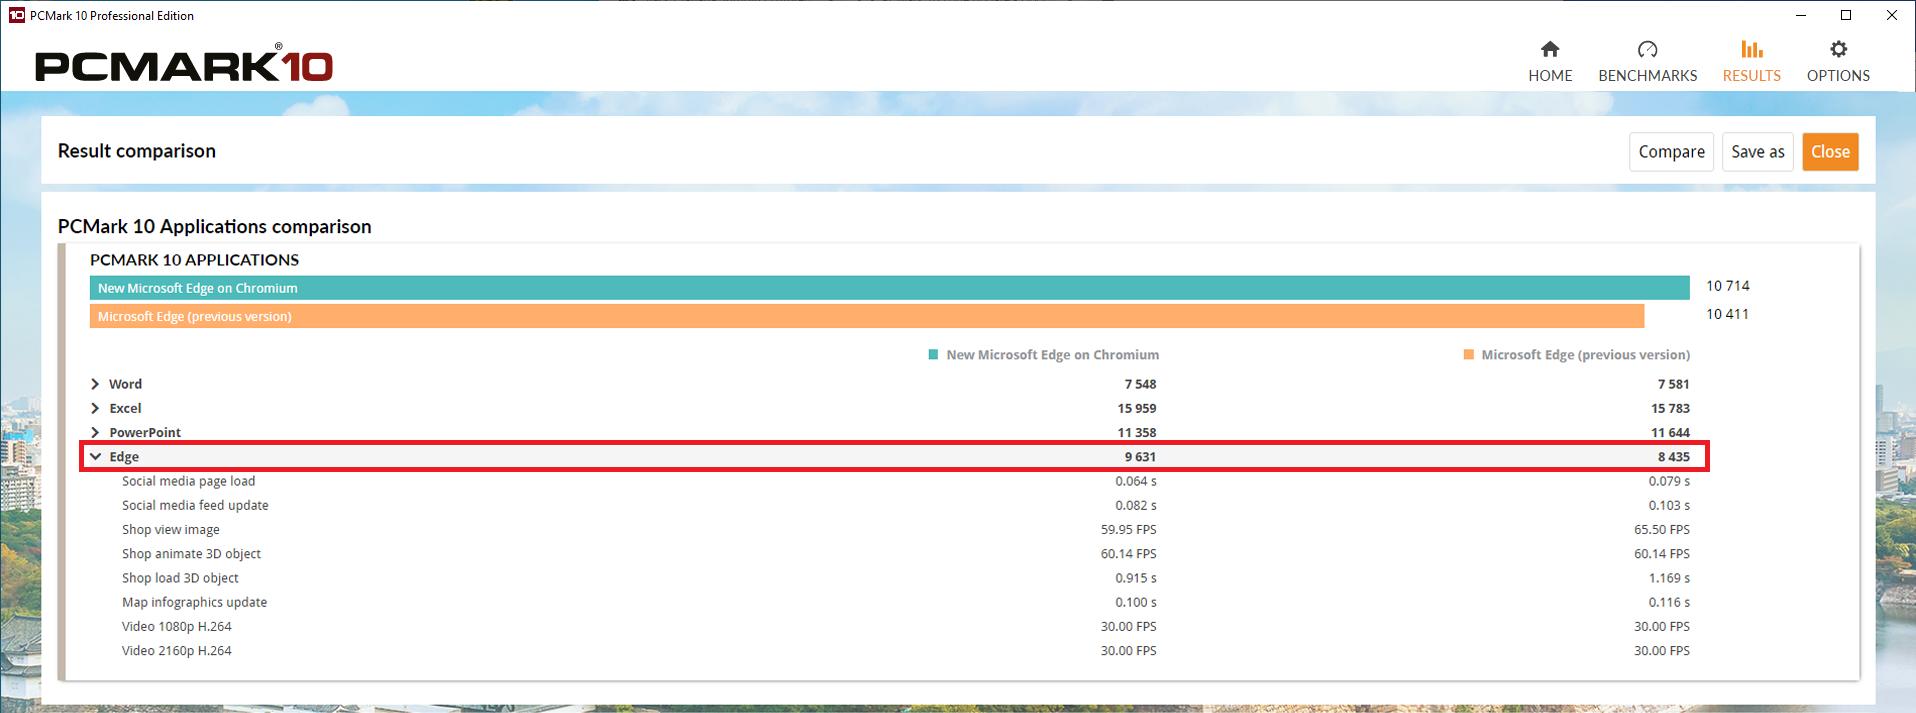Click the orange Microsoft Edge previous version bar

[866, 316]
